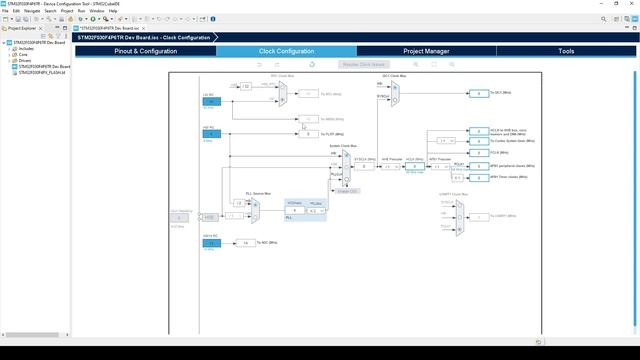Click Project Explorer horizontal scrollbar
The image size is (640, 360).
click(32, 335)
